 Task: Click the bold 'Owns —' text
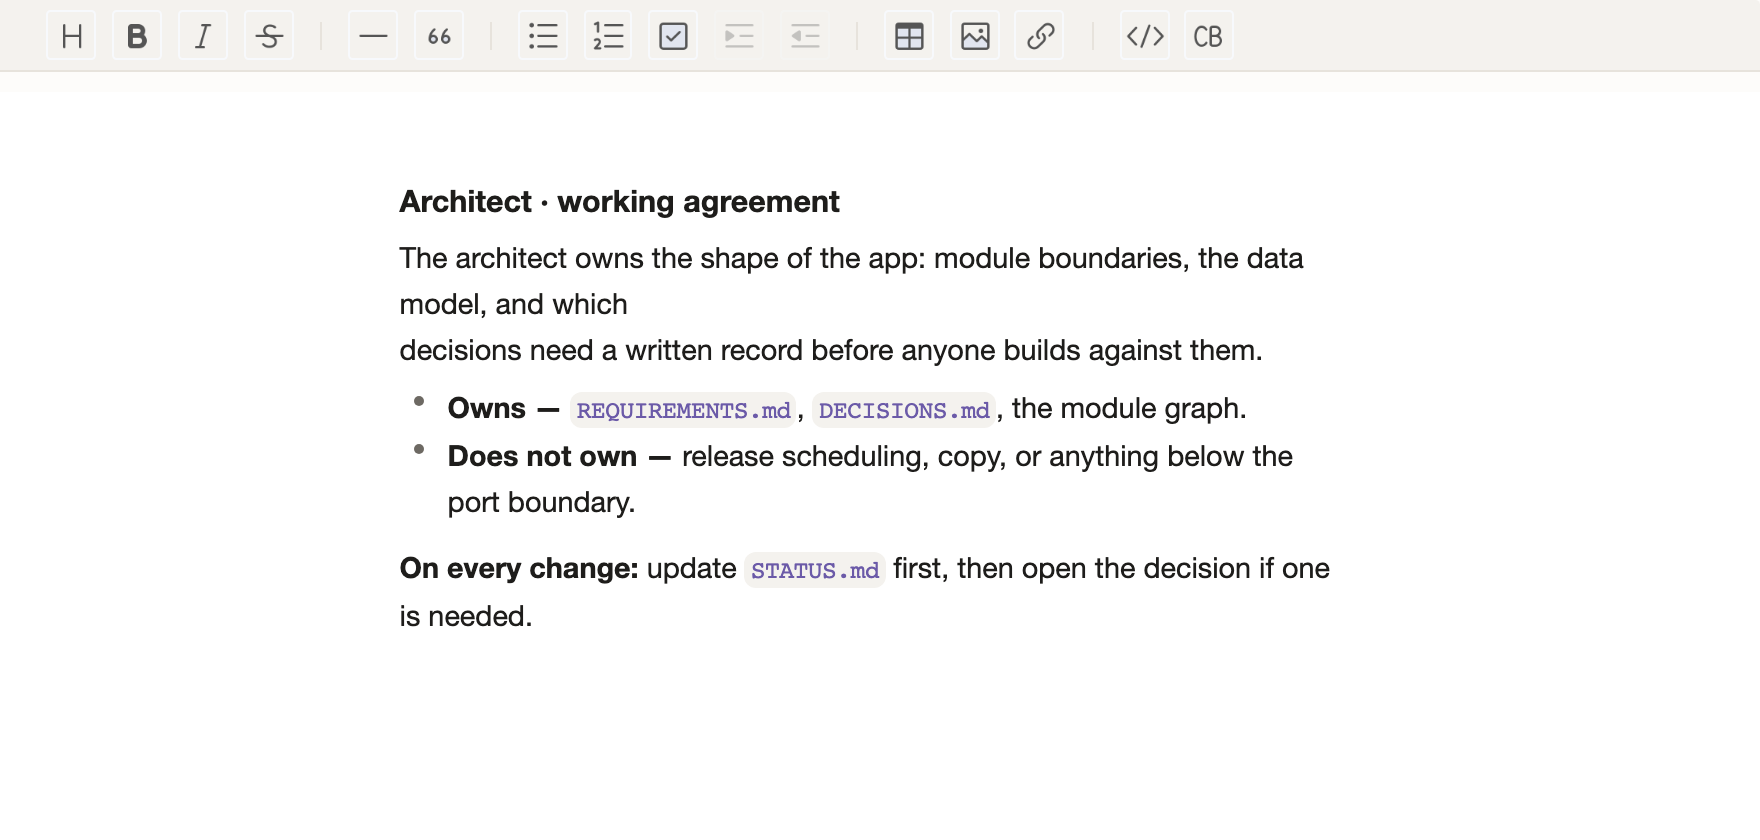(x=503, y=408)
